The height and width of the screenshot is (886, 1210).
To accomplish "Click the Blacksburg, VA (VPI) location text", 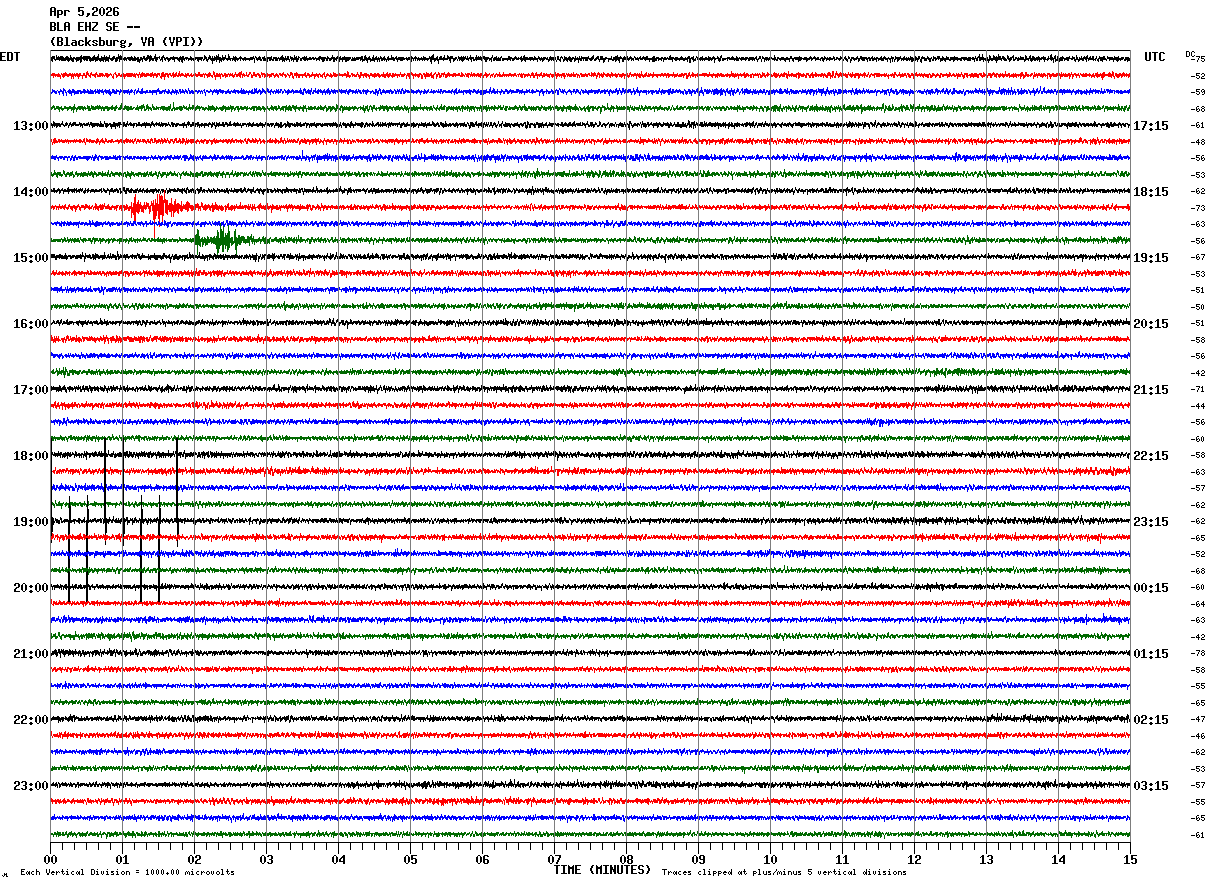I will 127,42.
